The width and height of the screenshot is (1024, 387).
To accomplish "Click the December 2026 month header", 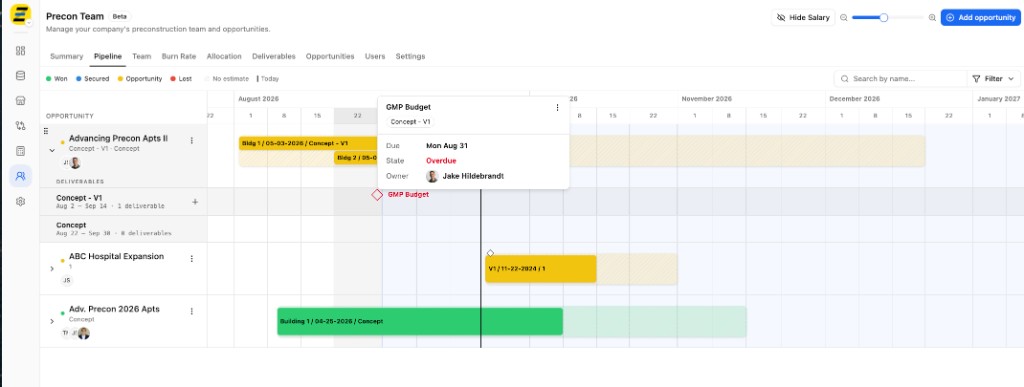I will point(855,99).
